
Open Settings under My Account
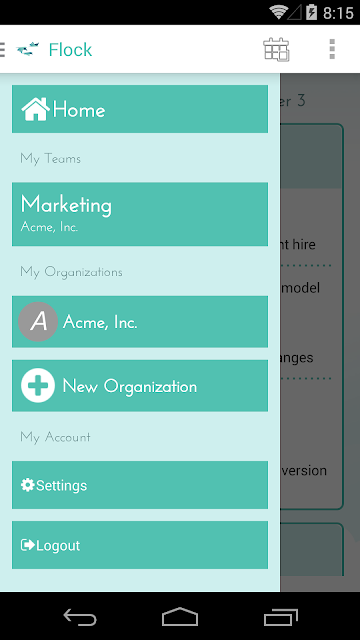pos(140,485)
